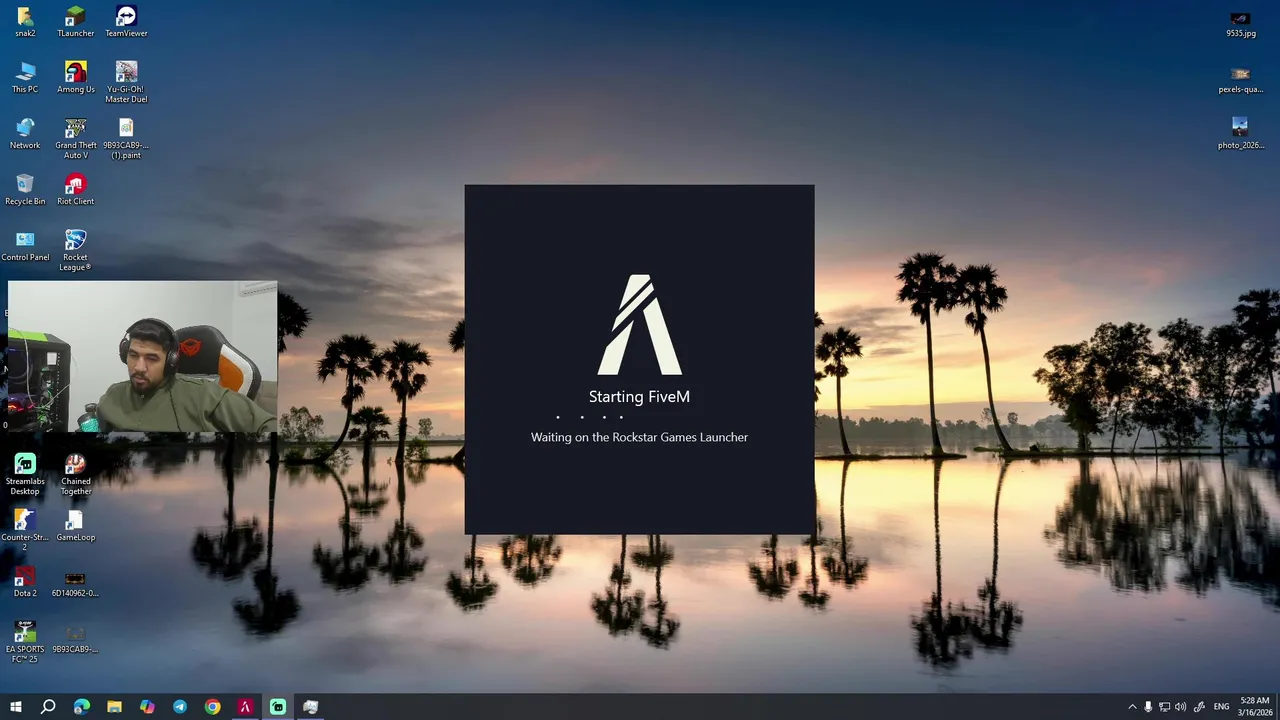Open the GameLoop shortcut
The width and height of the screenshot is (1280, 720).
75,526
